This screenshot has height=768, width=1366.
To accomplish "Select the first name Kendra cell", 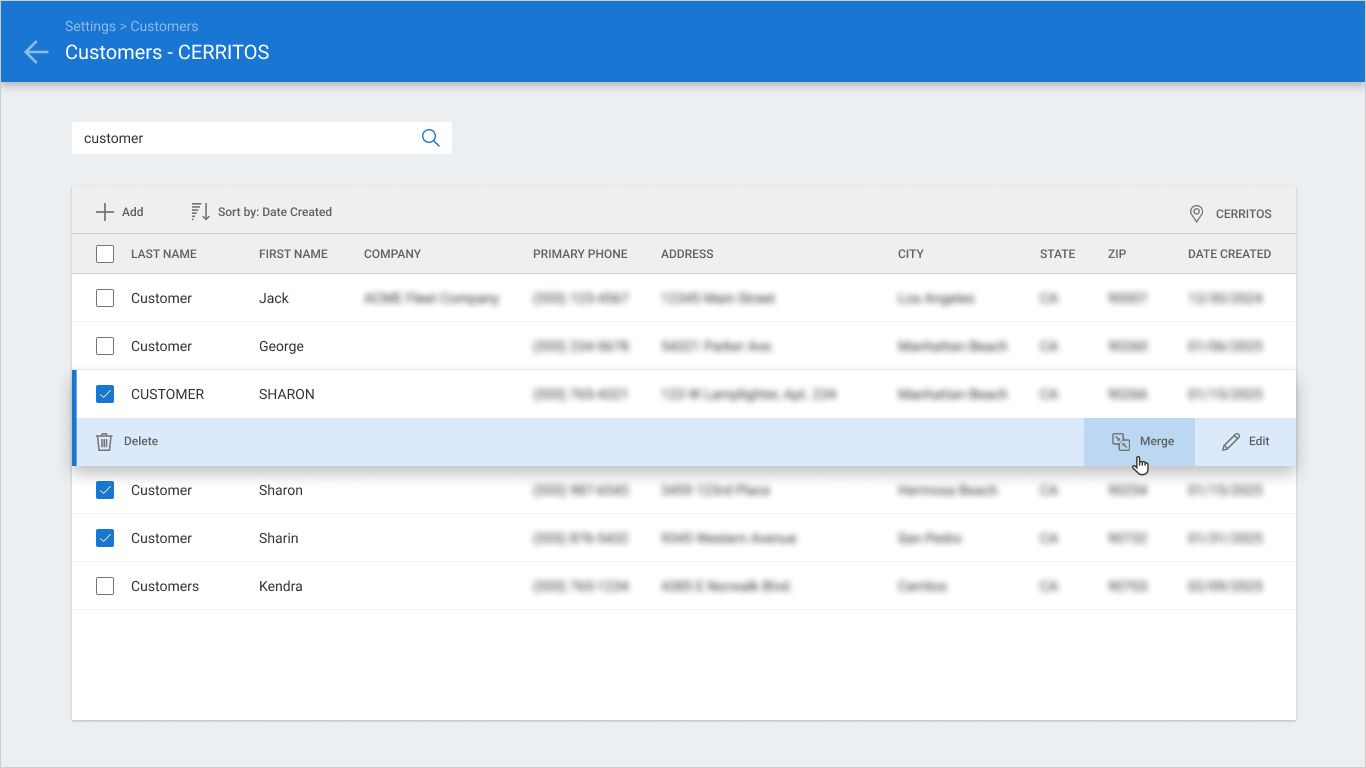I will click(x=281, y=586).
